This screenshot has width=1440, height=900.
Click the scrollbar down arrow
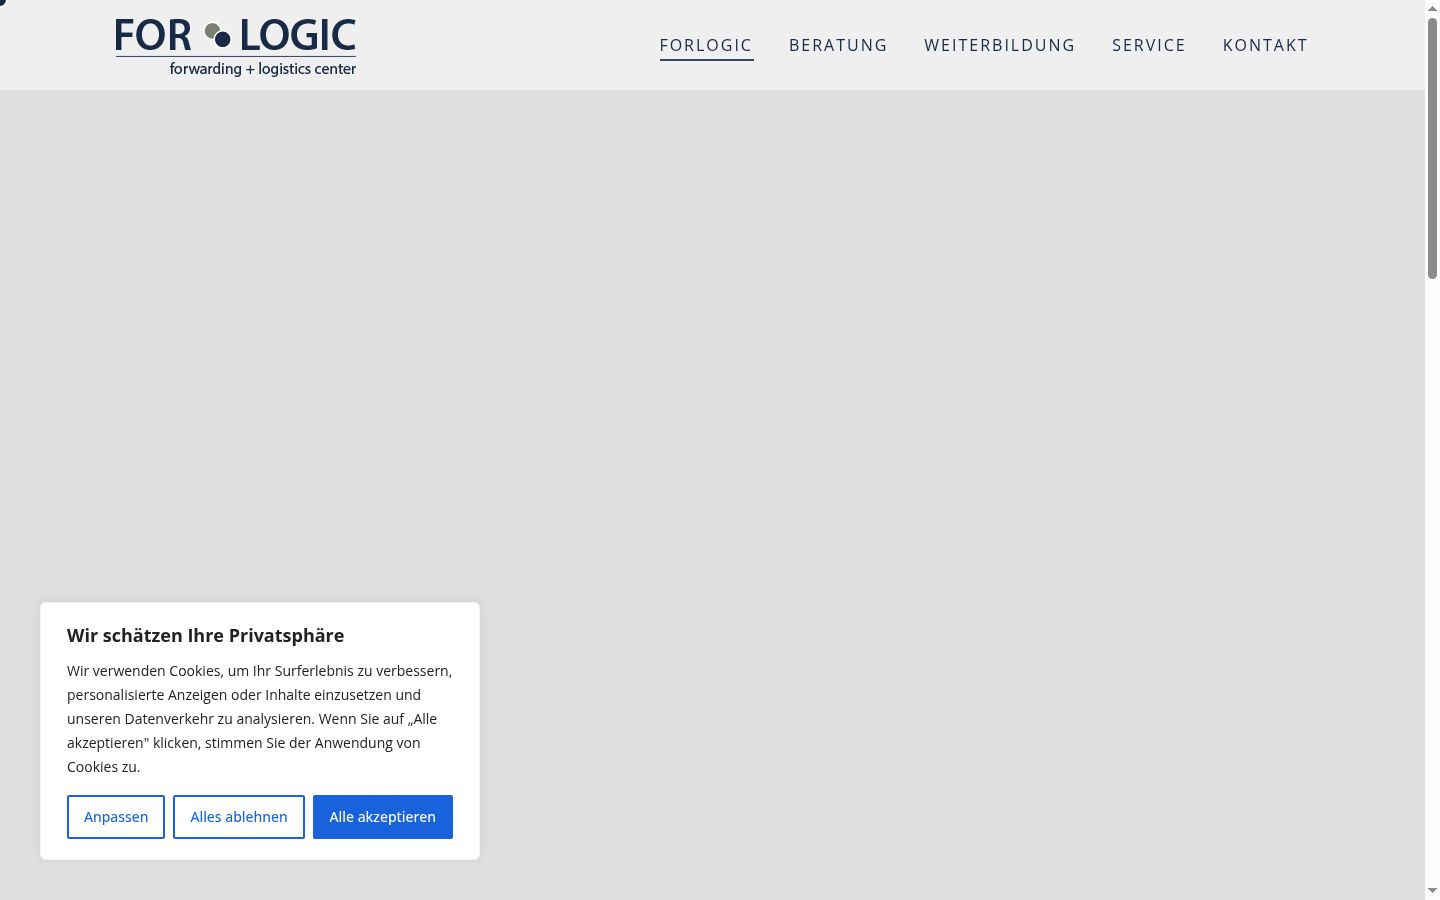[x=1432, y=891]
